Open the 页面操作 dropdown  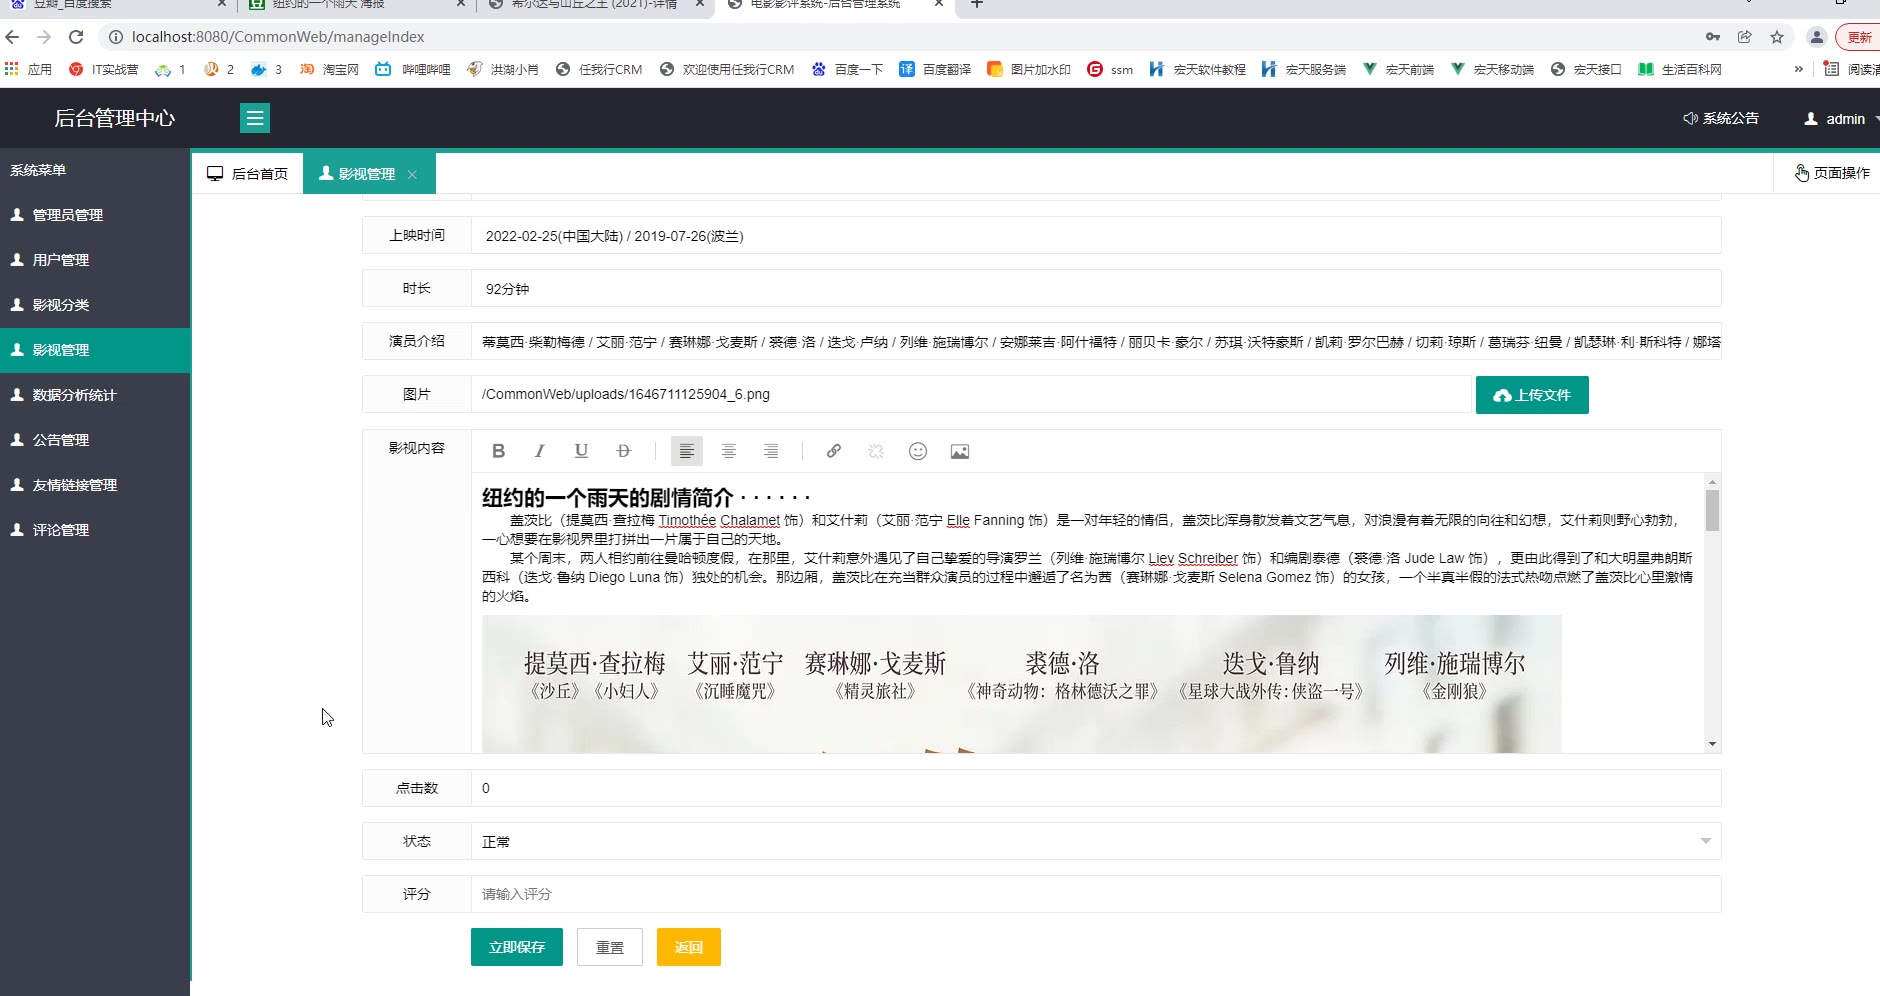[x=1832, y=173]
